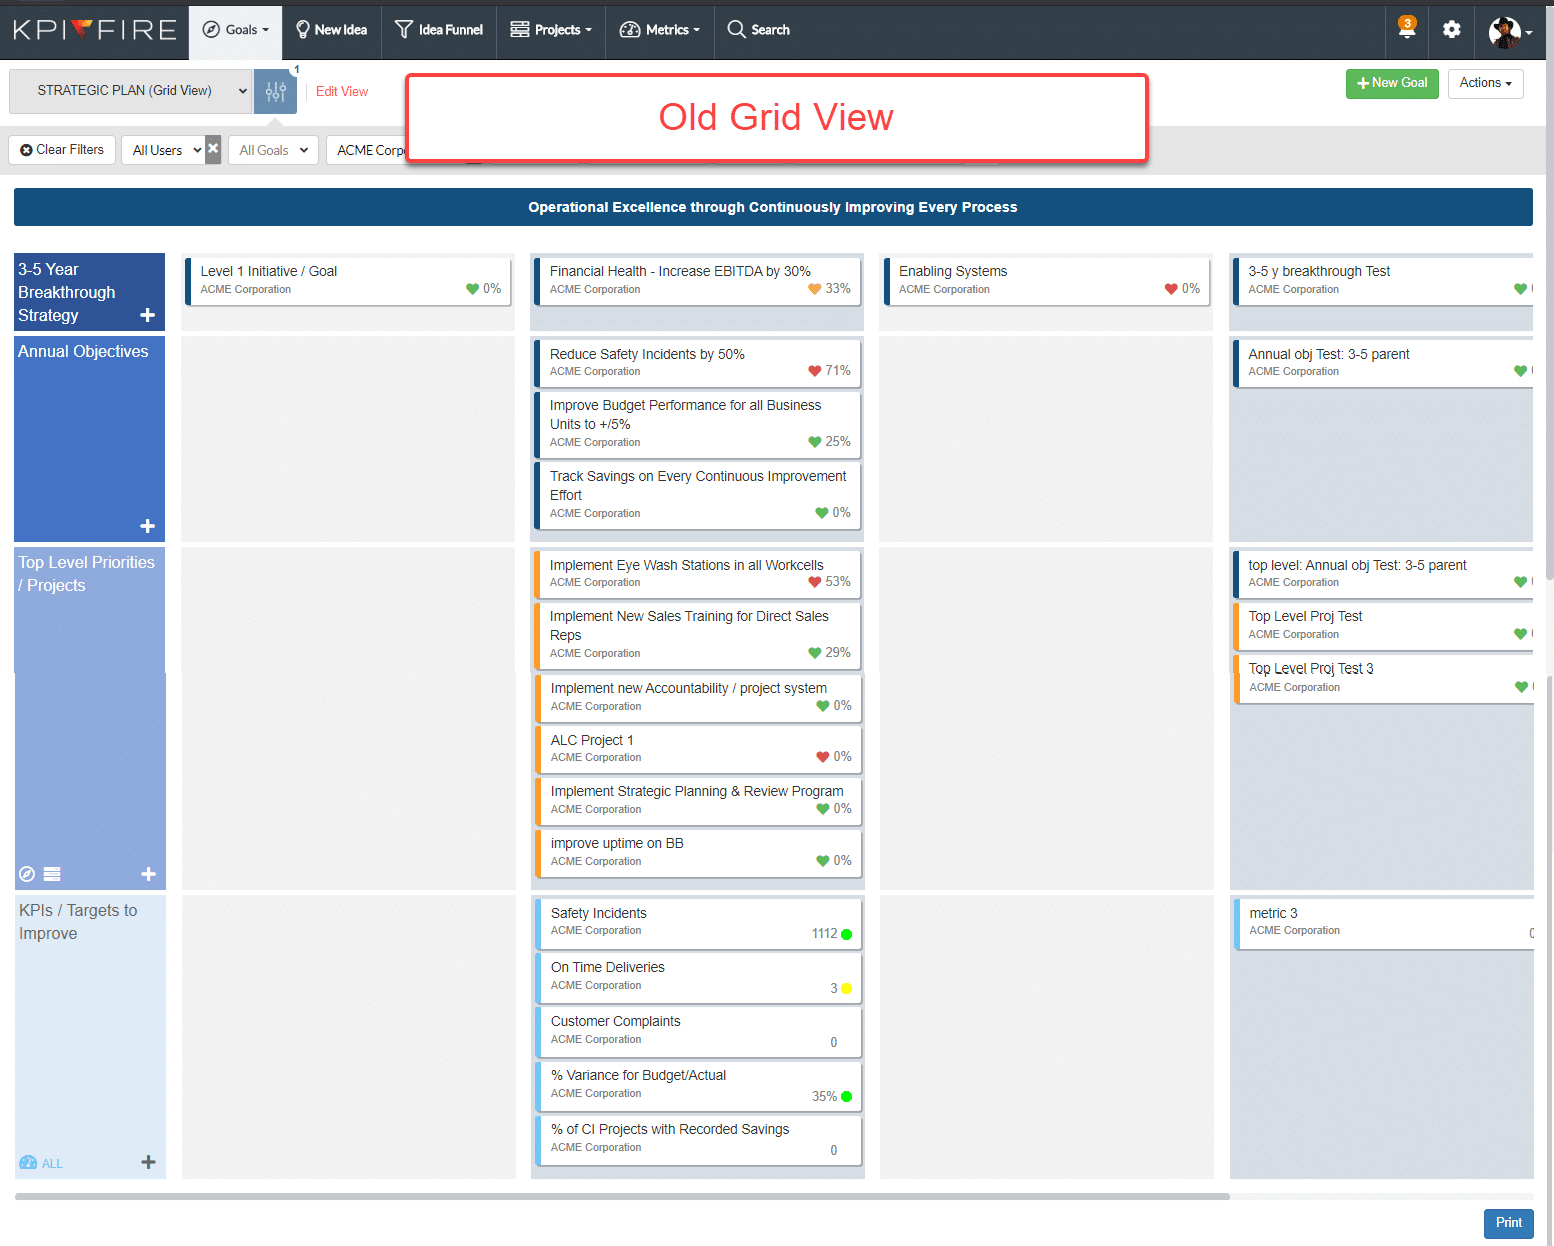Open the Projects menu
1554x1246 pixels.
tap(550, 30)
